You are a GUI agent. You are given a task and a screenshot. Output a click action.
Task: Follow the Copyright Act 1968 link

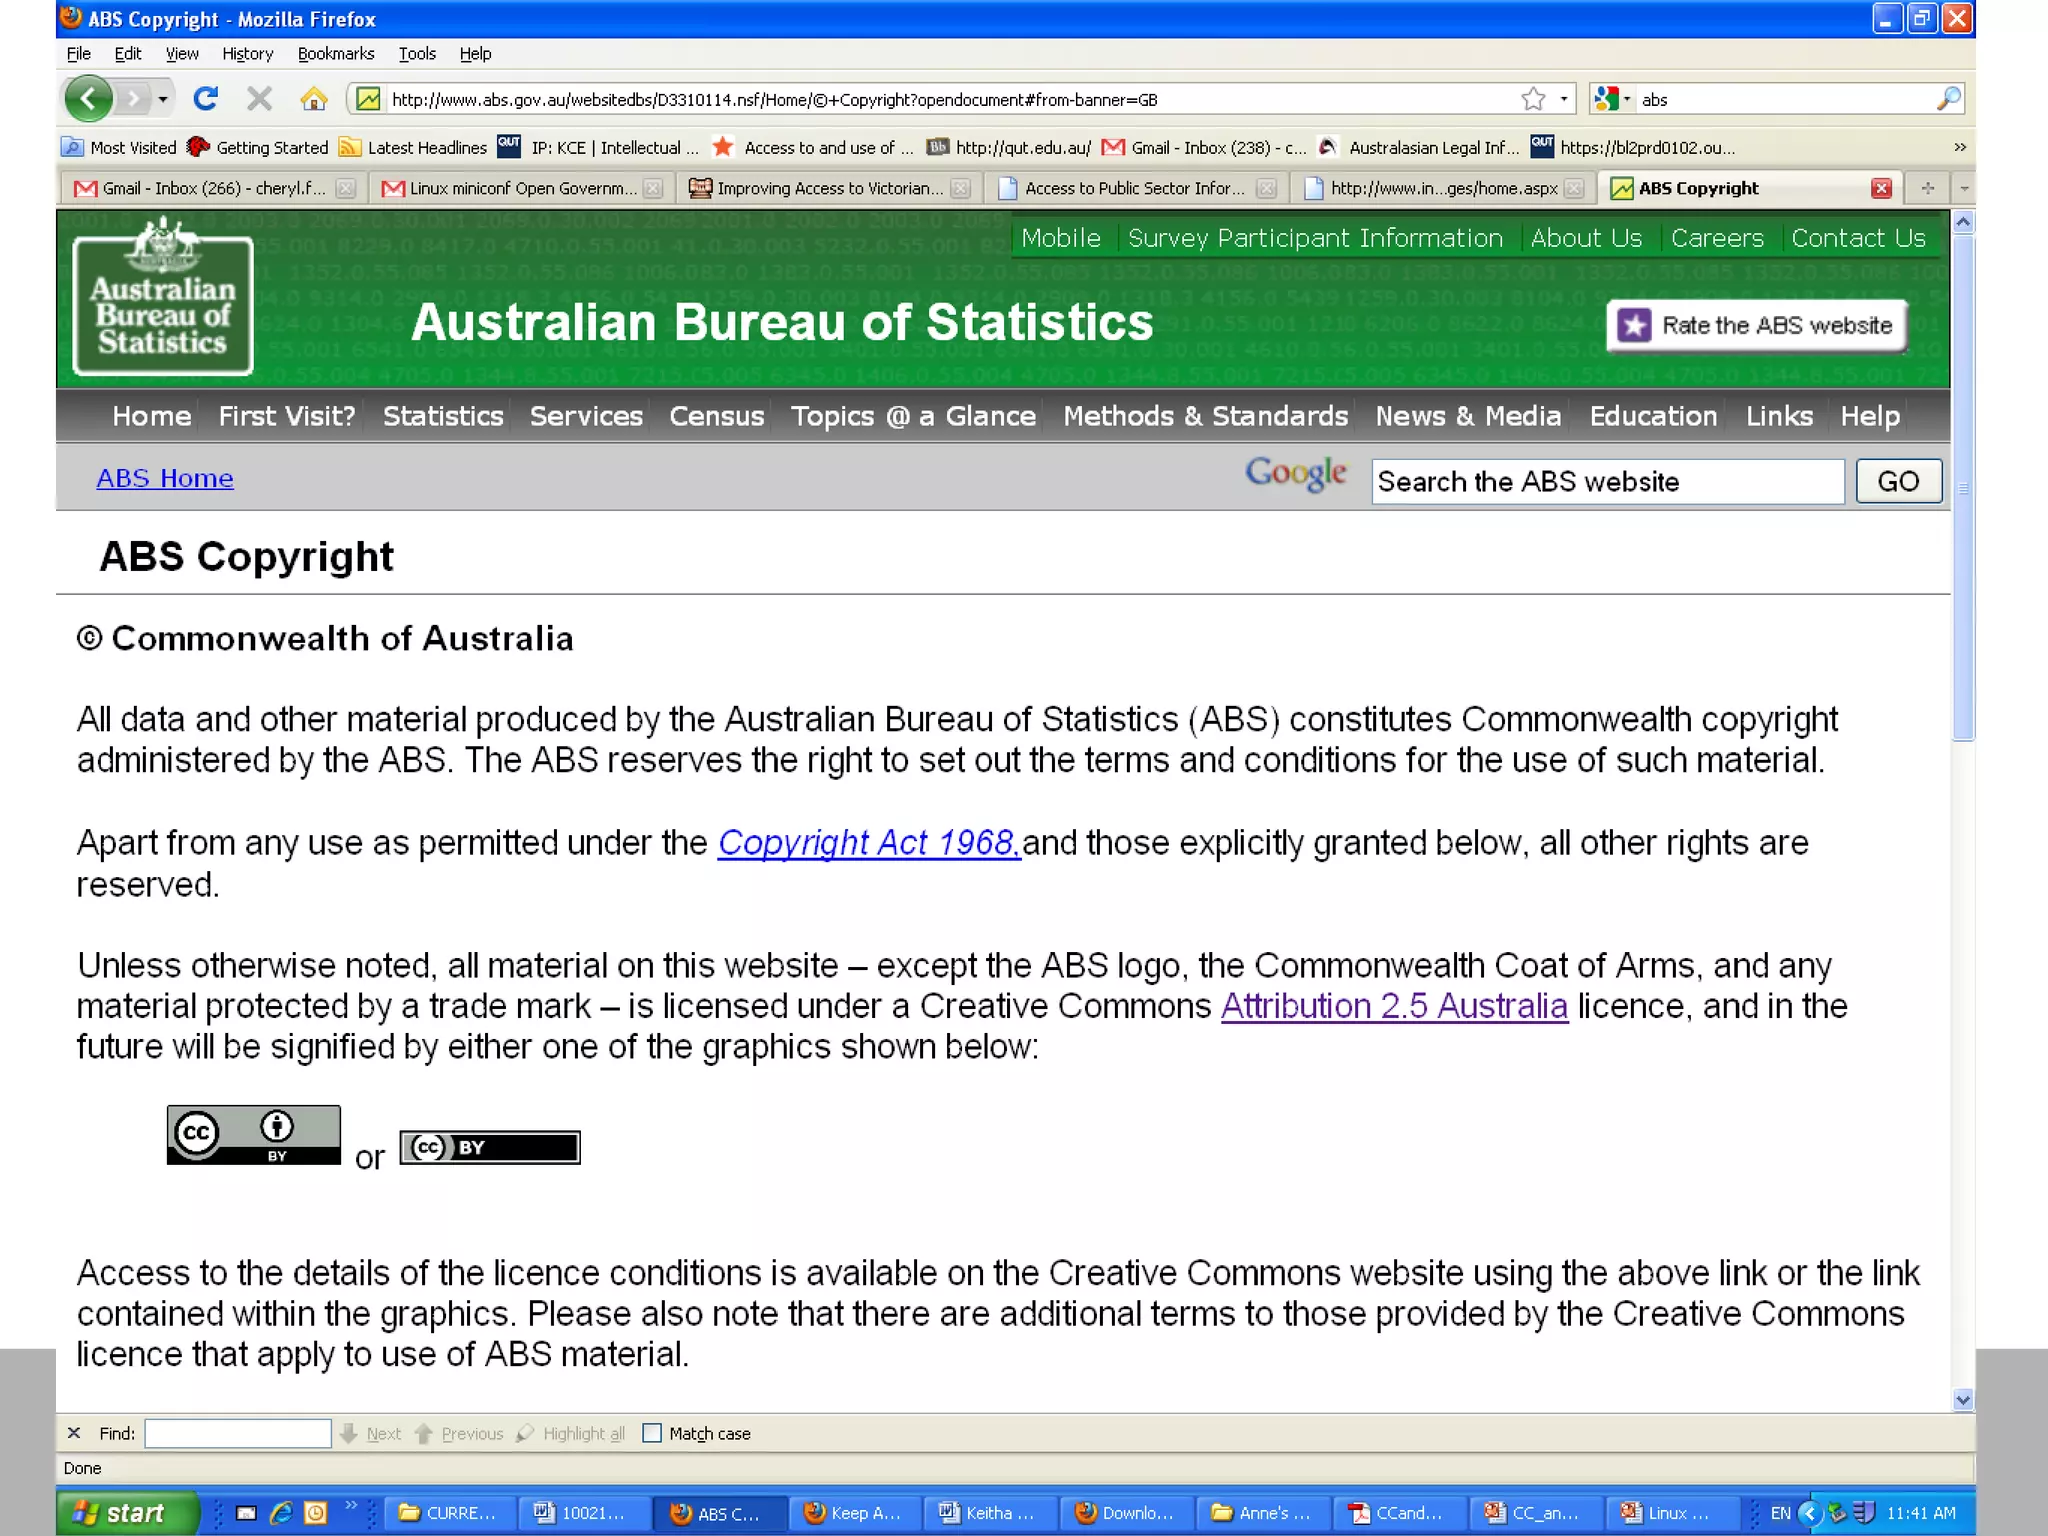pyautogui.click(x=869, y=843)
